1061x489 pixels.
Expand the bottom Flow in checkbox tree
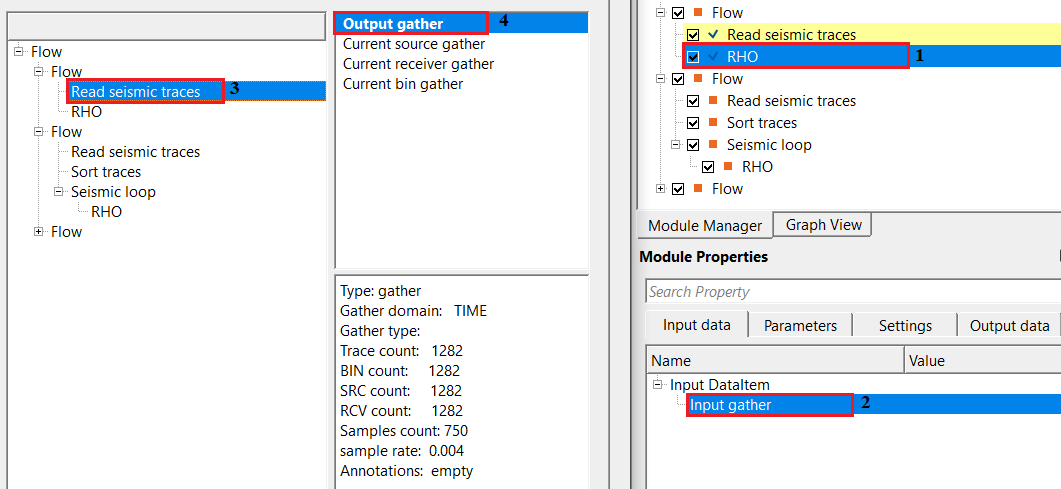pyautogui.click(x=661, y=189)
